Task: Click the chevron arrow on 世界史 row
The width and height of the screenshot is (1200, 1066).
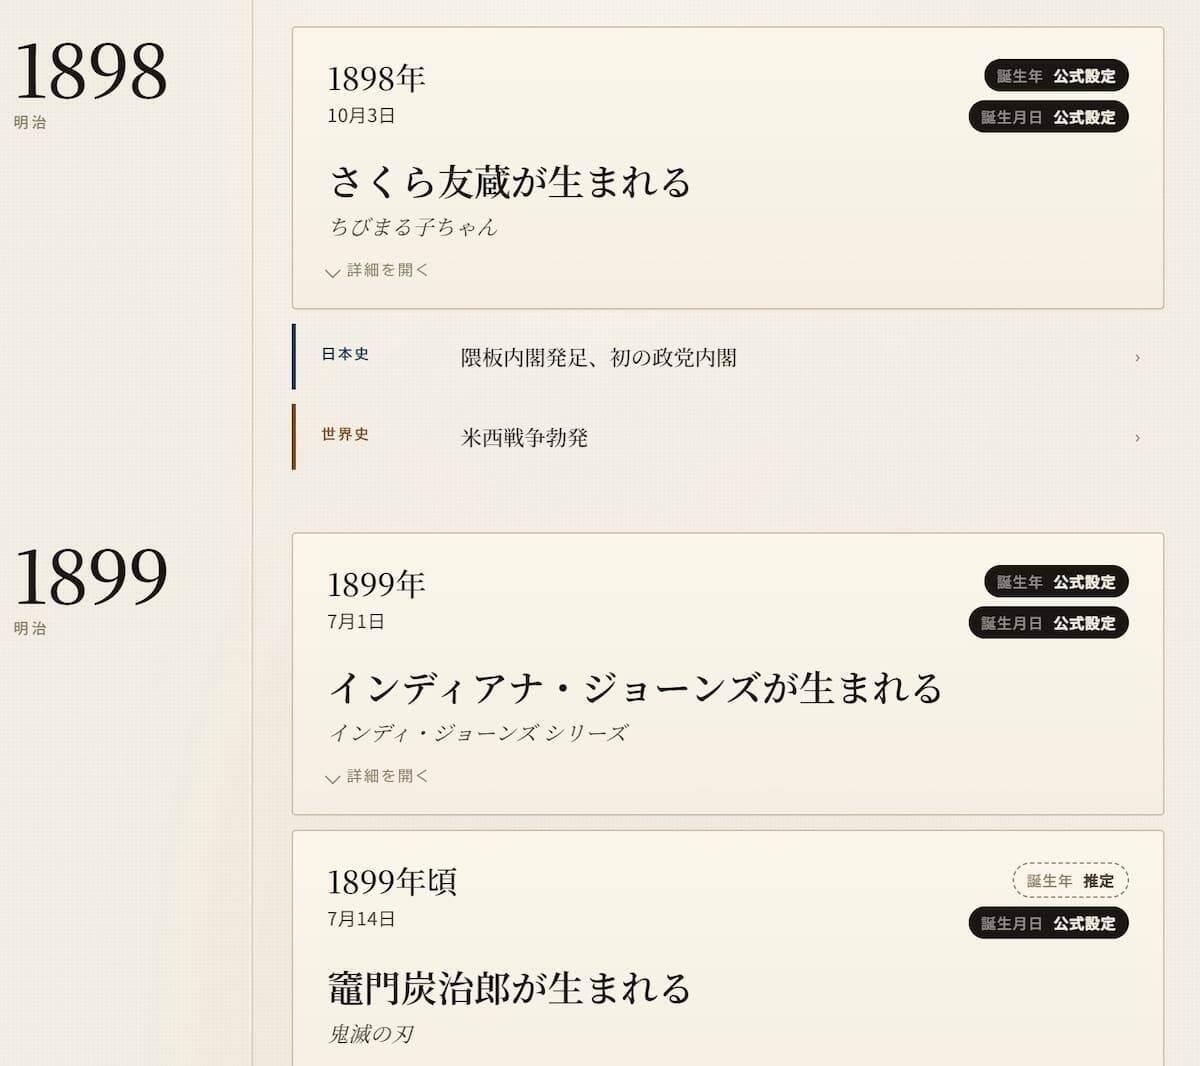Action: (x=1137, y=438)
